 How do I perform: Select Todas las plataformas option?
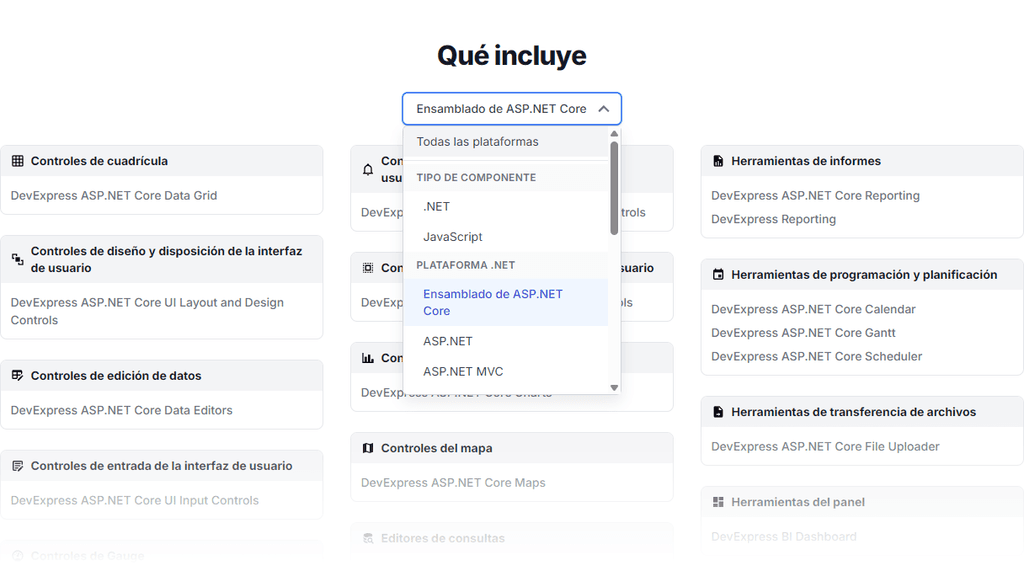505,142
